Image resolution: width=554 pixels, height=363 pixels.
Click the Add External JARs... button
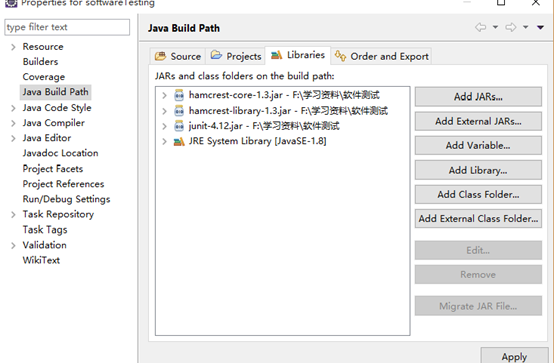pos(478,121)
